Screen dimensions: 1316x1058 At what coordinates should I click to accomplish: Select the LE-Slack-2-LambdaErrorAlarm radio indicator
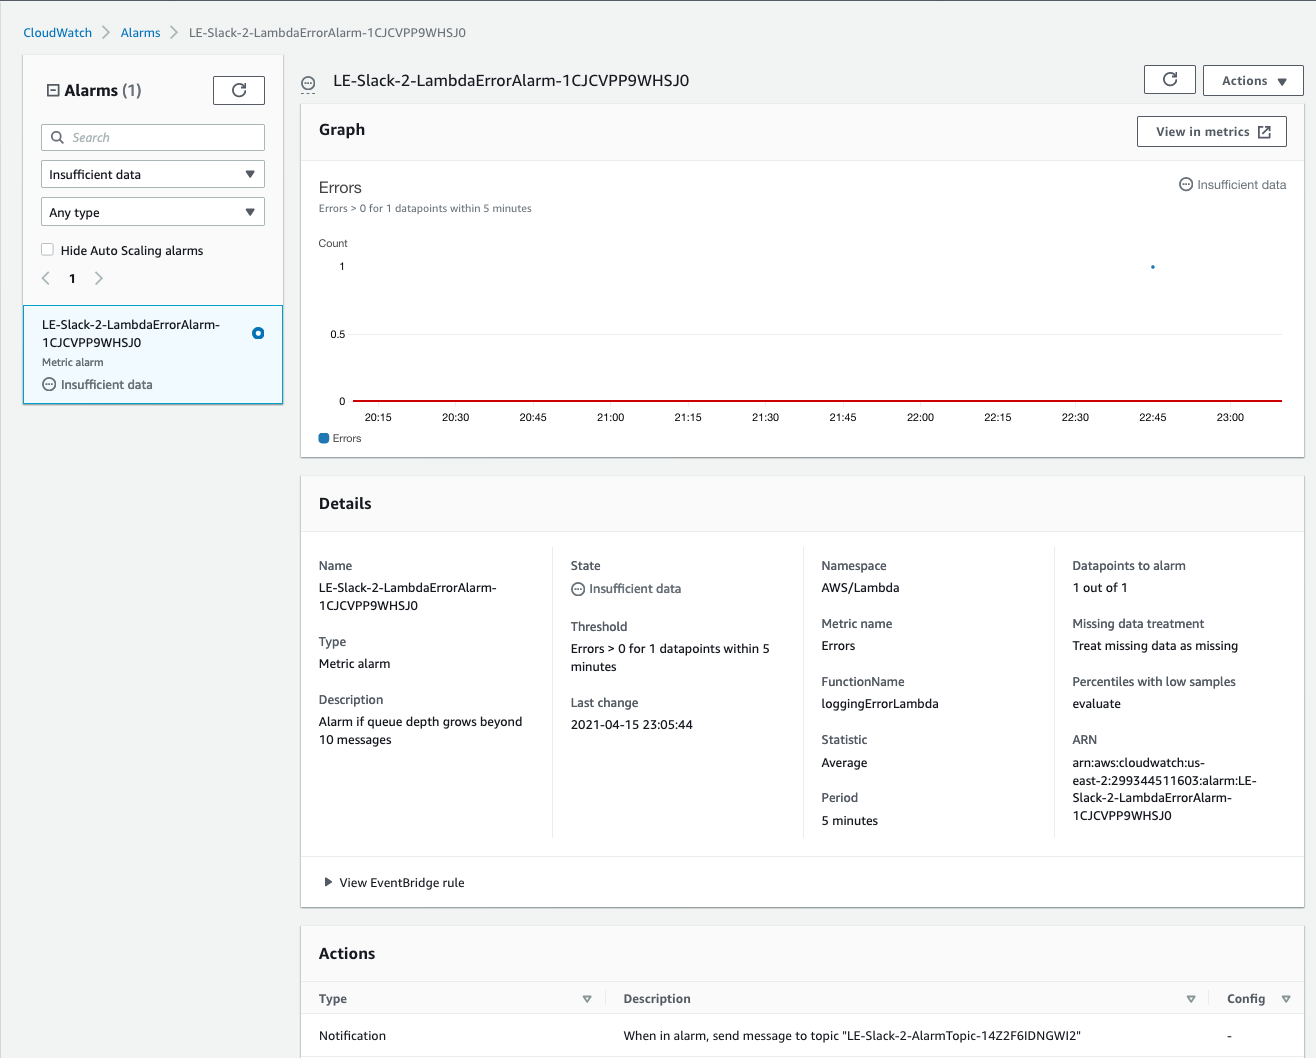(258, 333)
